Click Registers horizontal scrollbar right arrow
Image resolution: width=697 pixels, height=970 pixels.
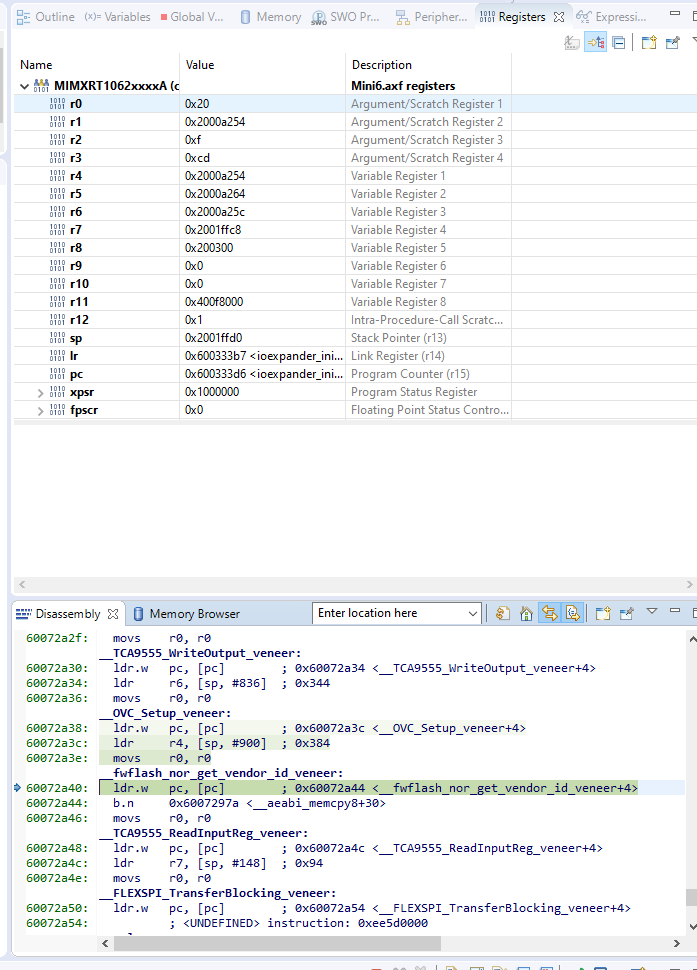(690, 585)
